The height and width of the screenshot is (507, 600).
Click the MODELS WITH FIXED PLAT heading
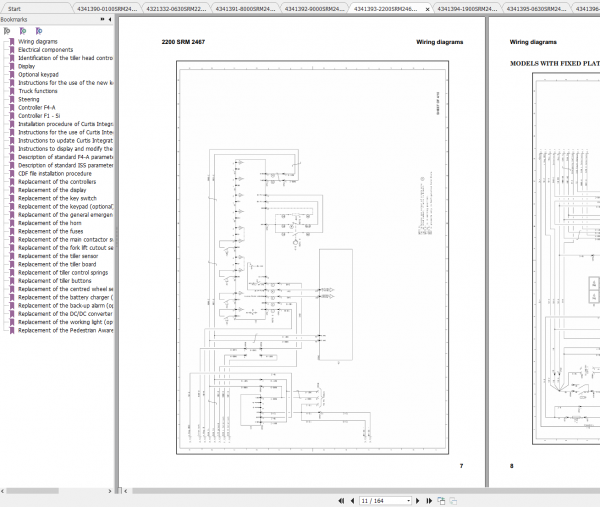[x=554, y=64]
